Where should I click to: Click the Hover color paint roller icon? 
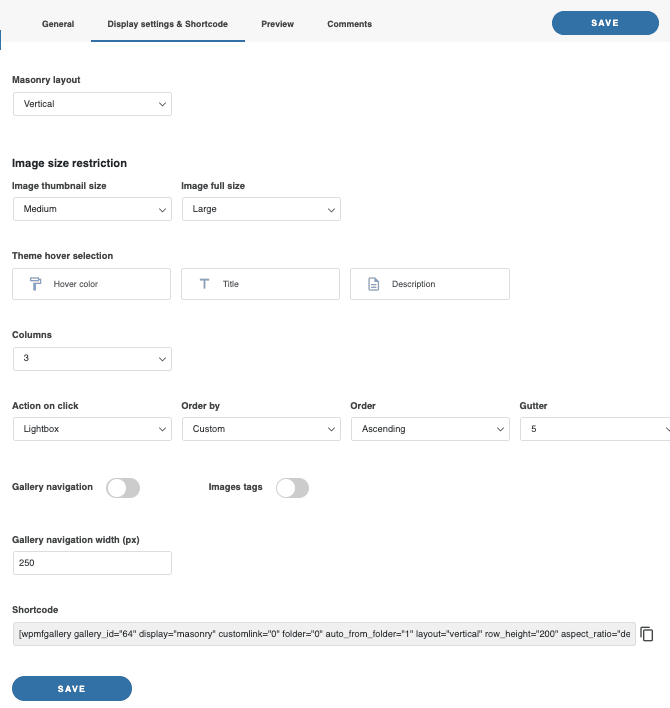pos(35,284)
